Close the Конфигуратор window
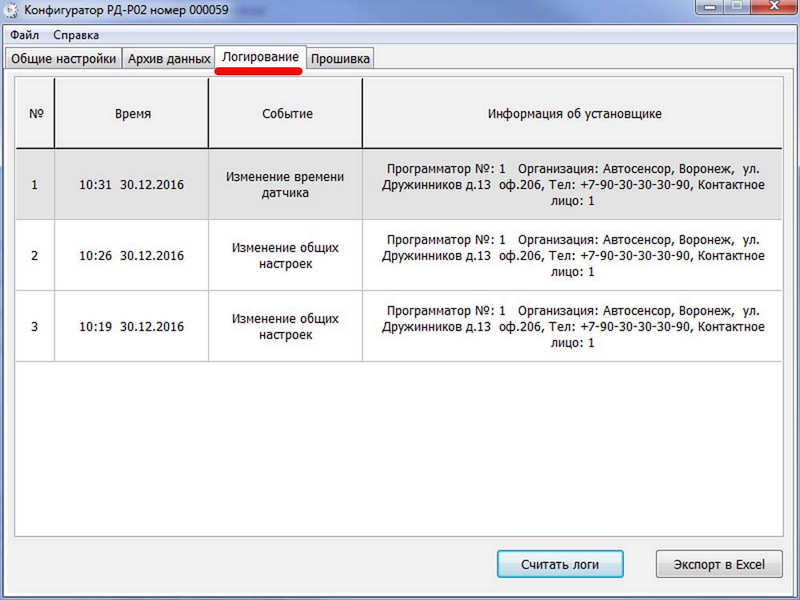This screenshot has width=800, height=600. point(774,7)
